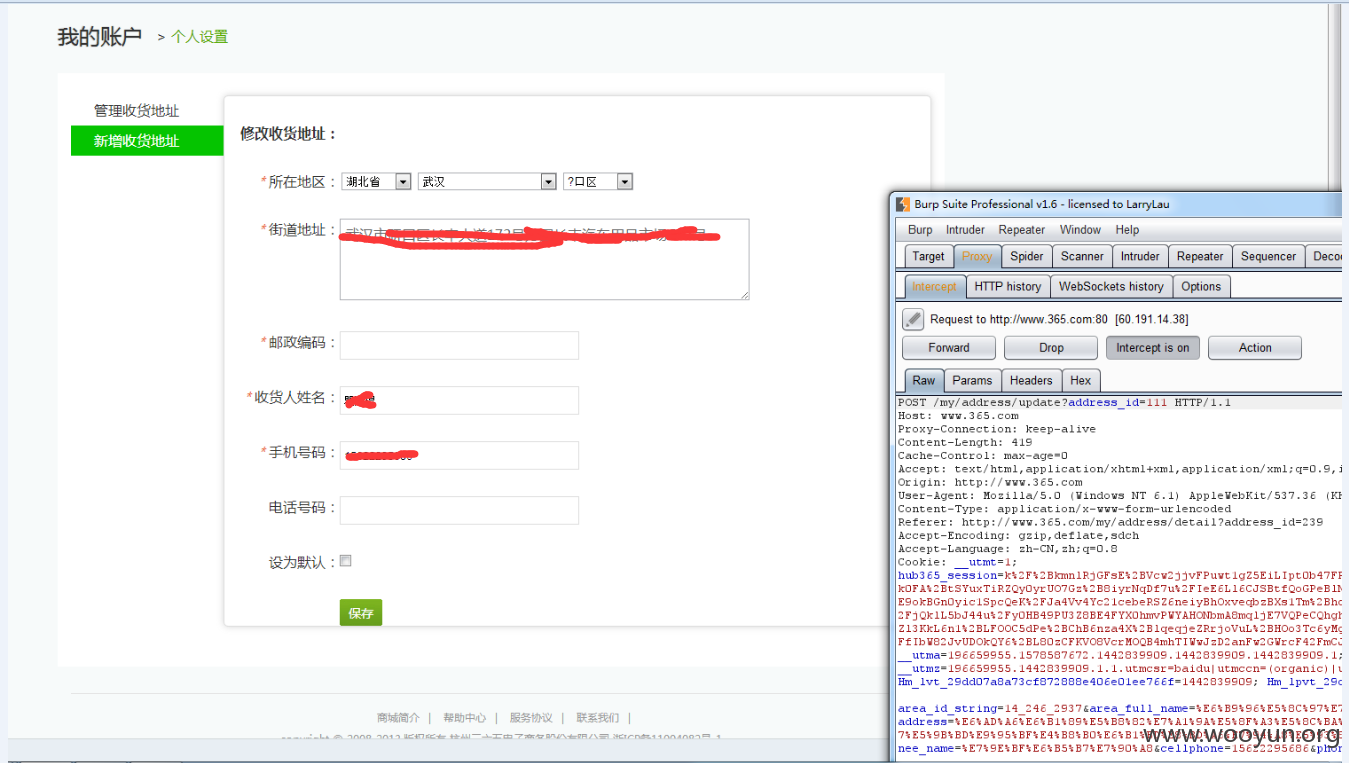This screenshot has height=763, width=1349.
Task: Switch to the Intruder tool tab
Action: 1140,256
